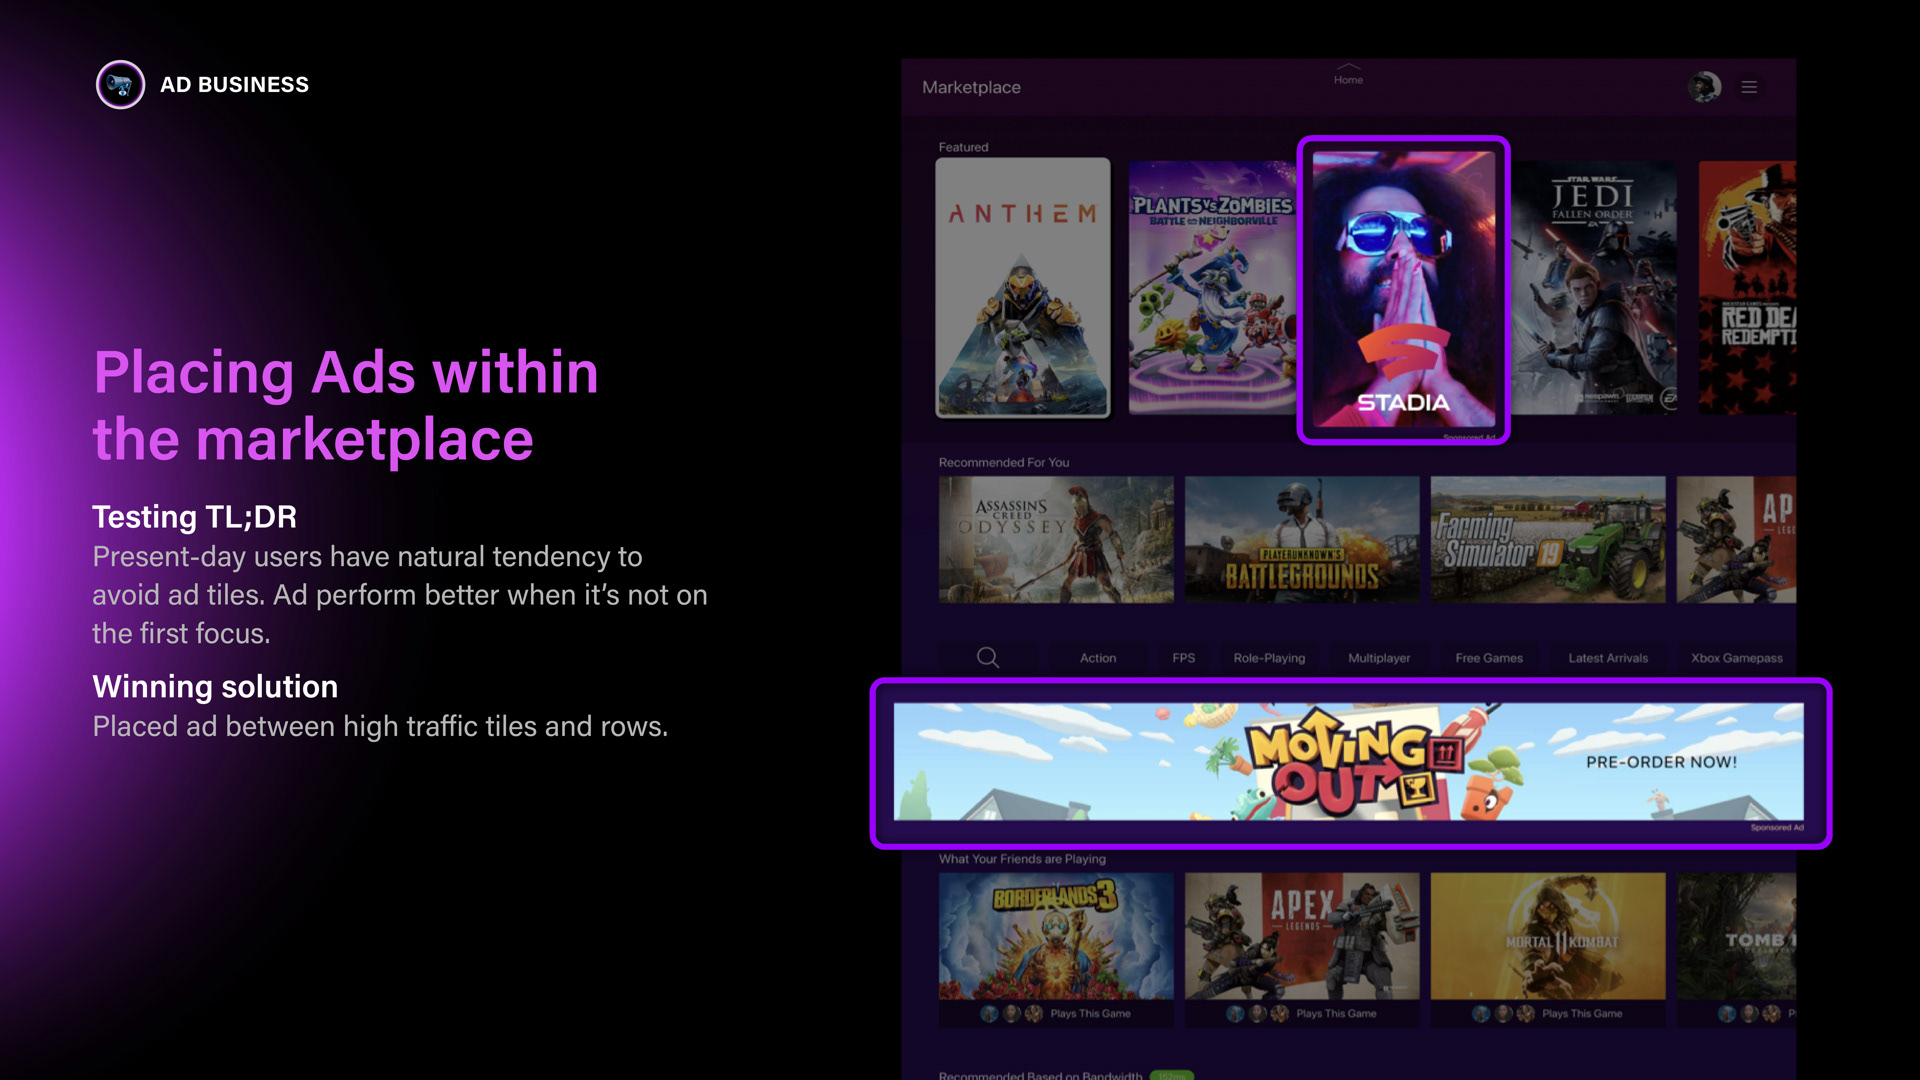Click Plays This Game under Borderlands 3

[1090, 1014]
